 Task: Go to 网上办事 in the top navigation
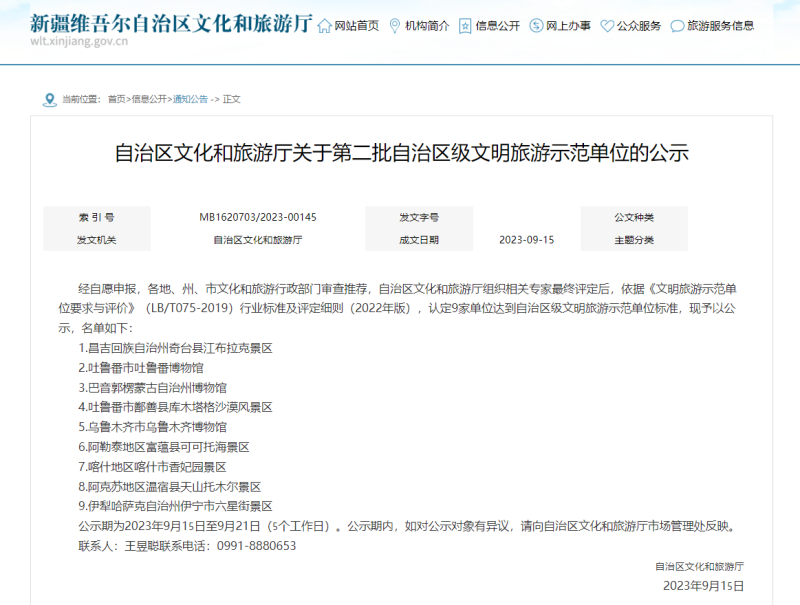pyautogui.click(x=569, y=25)
